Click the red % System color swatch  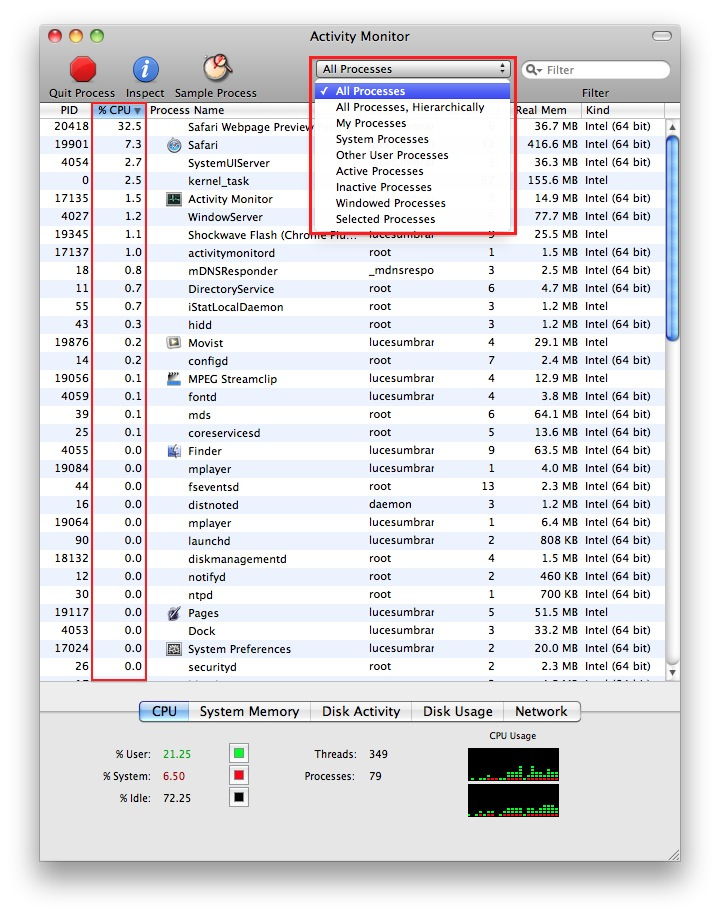tap(238, 775)
